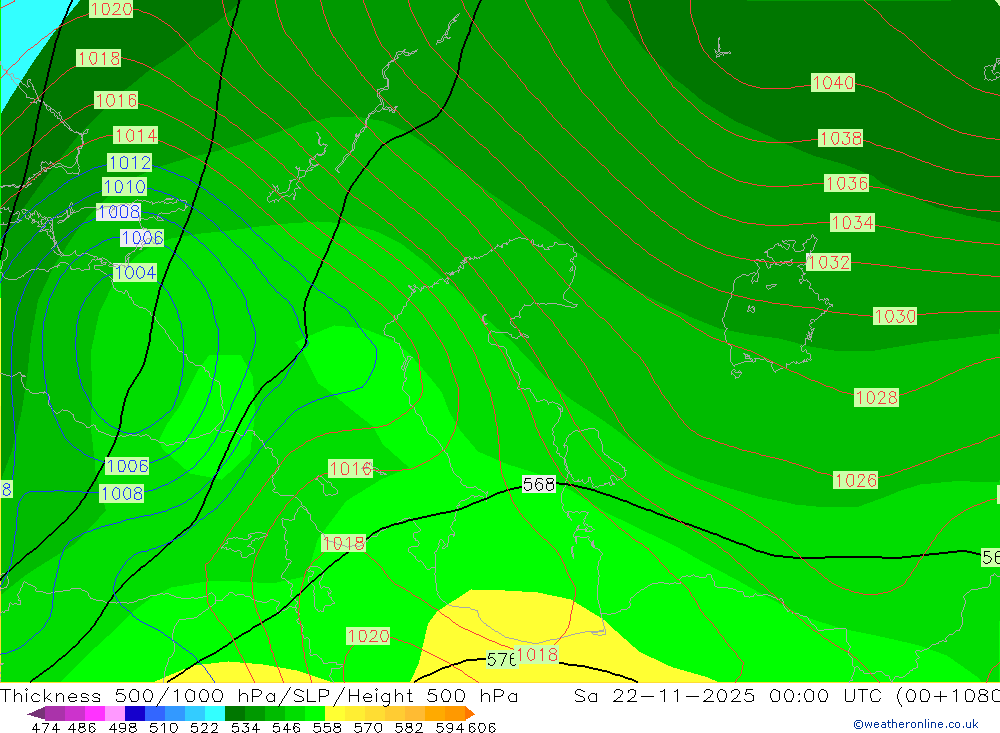
Task: Click the 582 legend value
Action: [x=409, y=727]
